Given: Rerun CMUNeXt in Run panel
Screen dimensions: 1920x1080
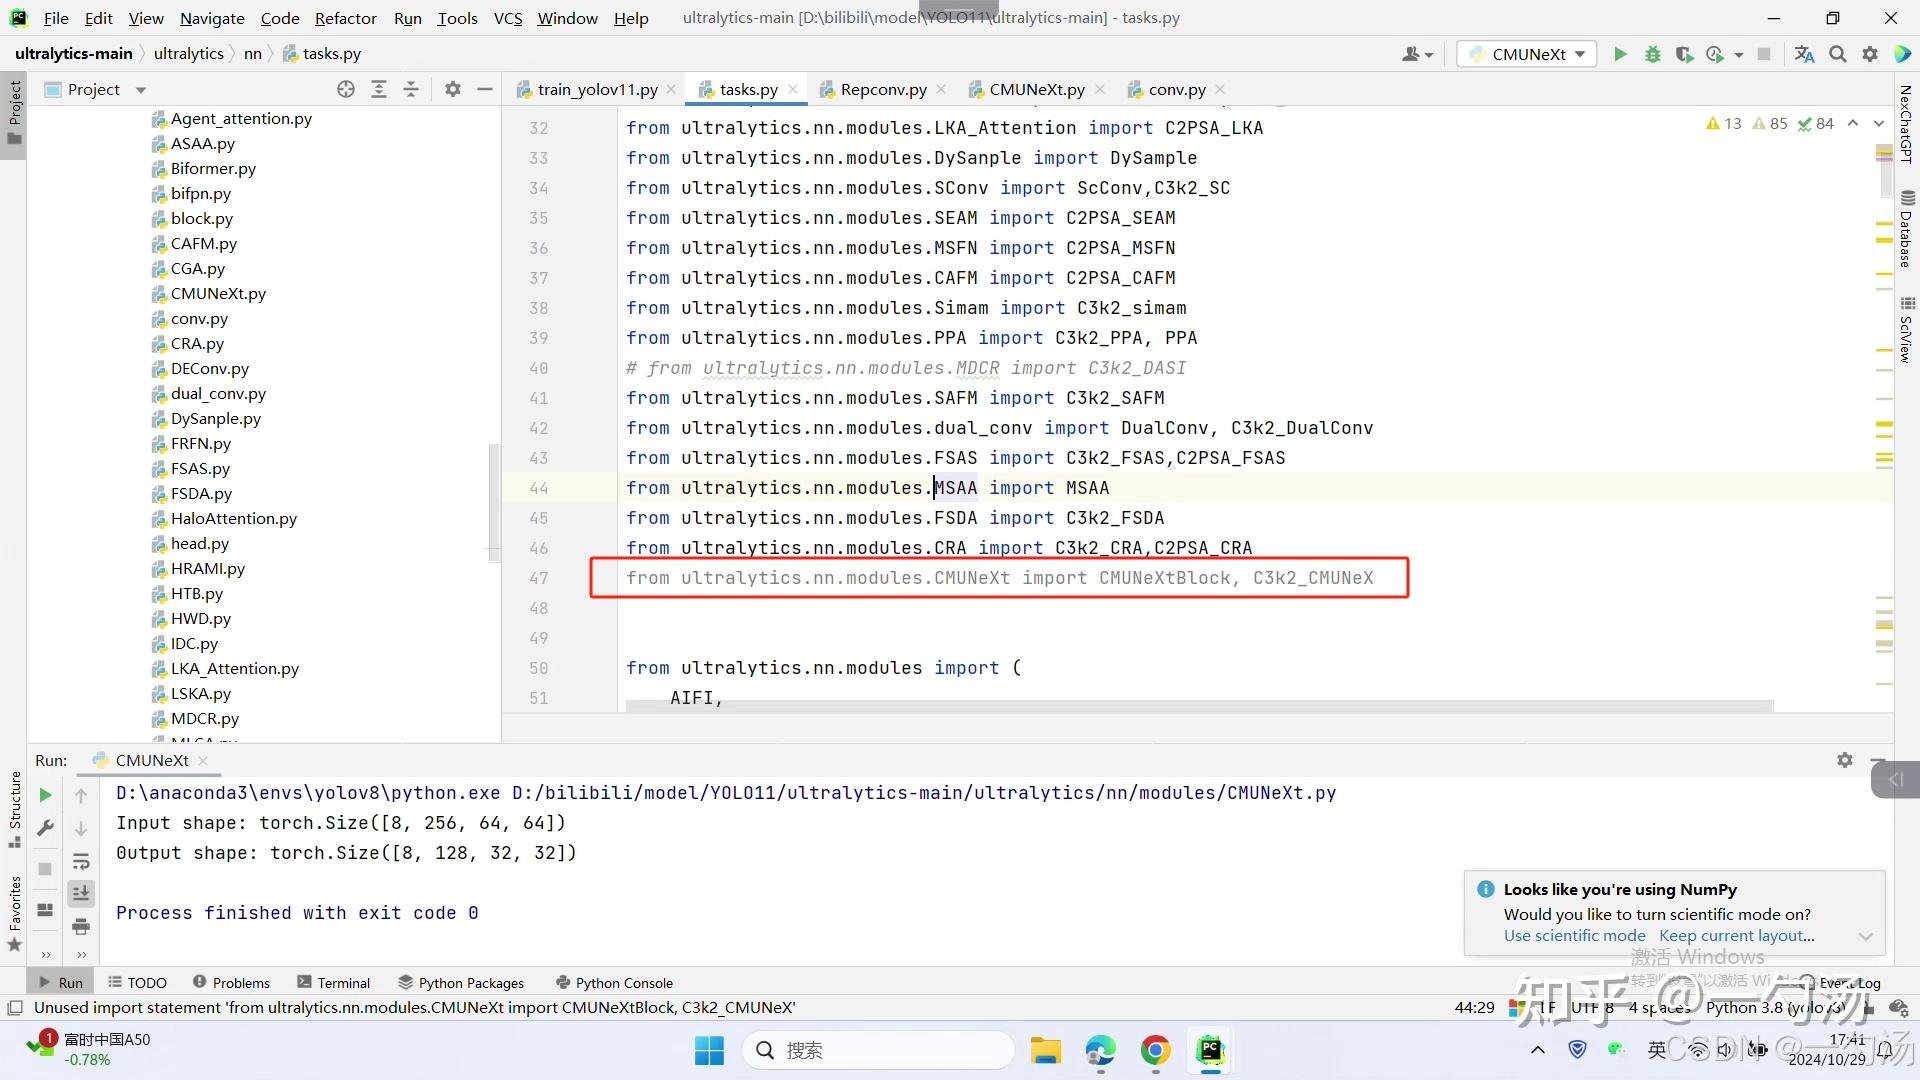Looking at the screenshot, I should [x=45, y=795].
